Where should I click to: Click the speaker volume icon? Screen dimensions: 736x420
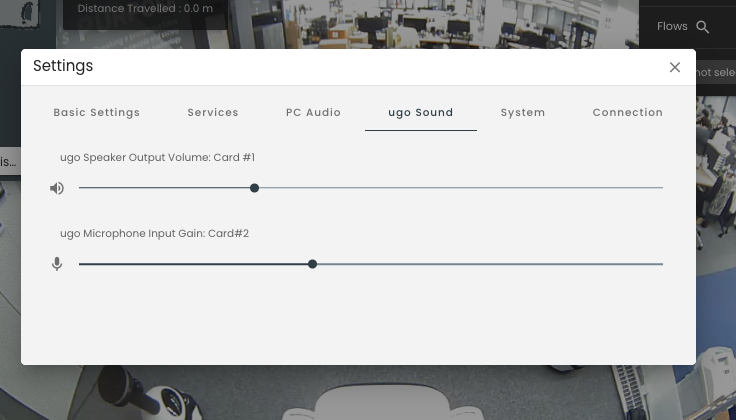point(57,188)
